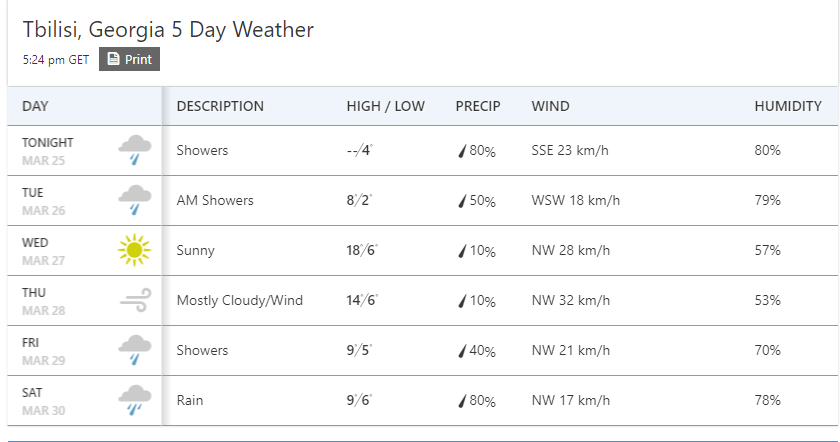Image resolution: width=840 pixels, height=442 pixels.
Task: Click the sunny icon for Wednesday
Action: click(134, 250)
